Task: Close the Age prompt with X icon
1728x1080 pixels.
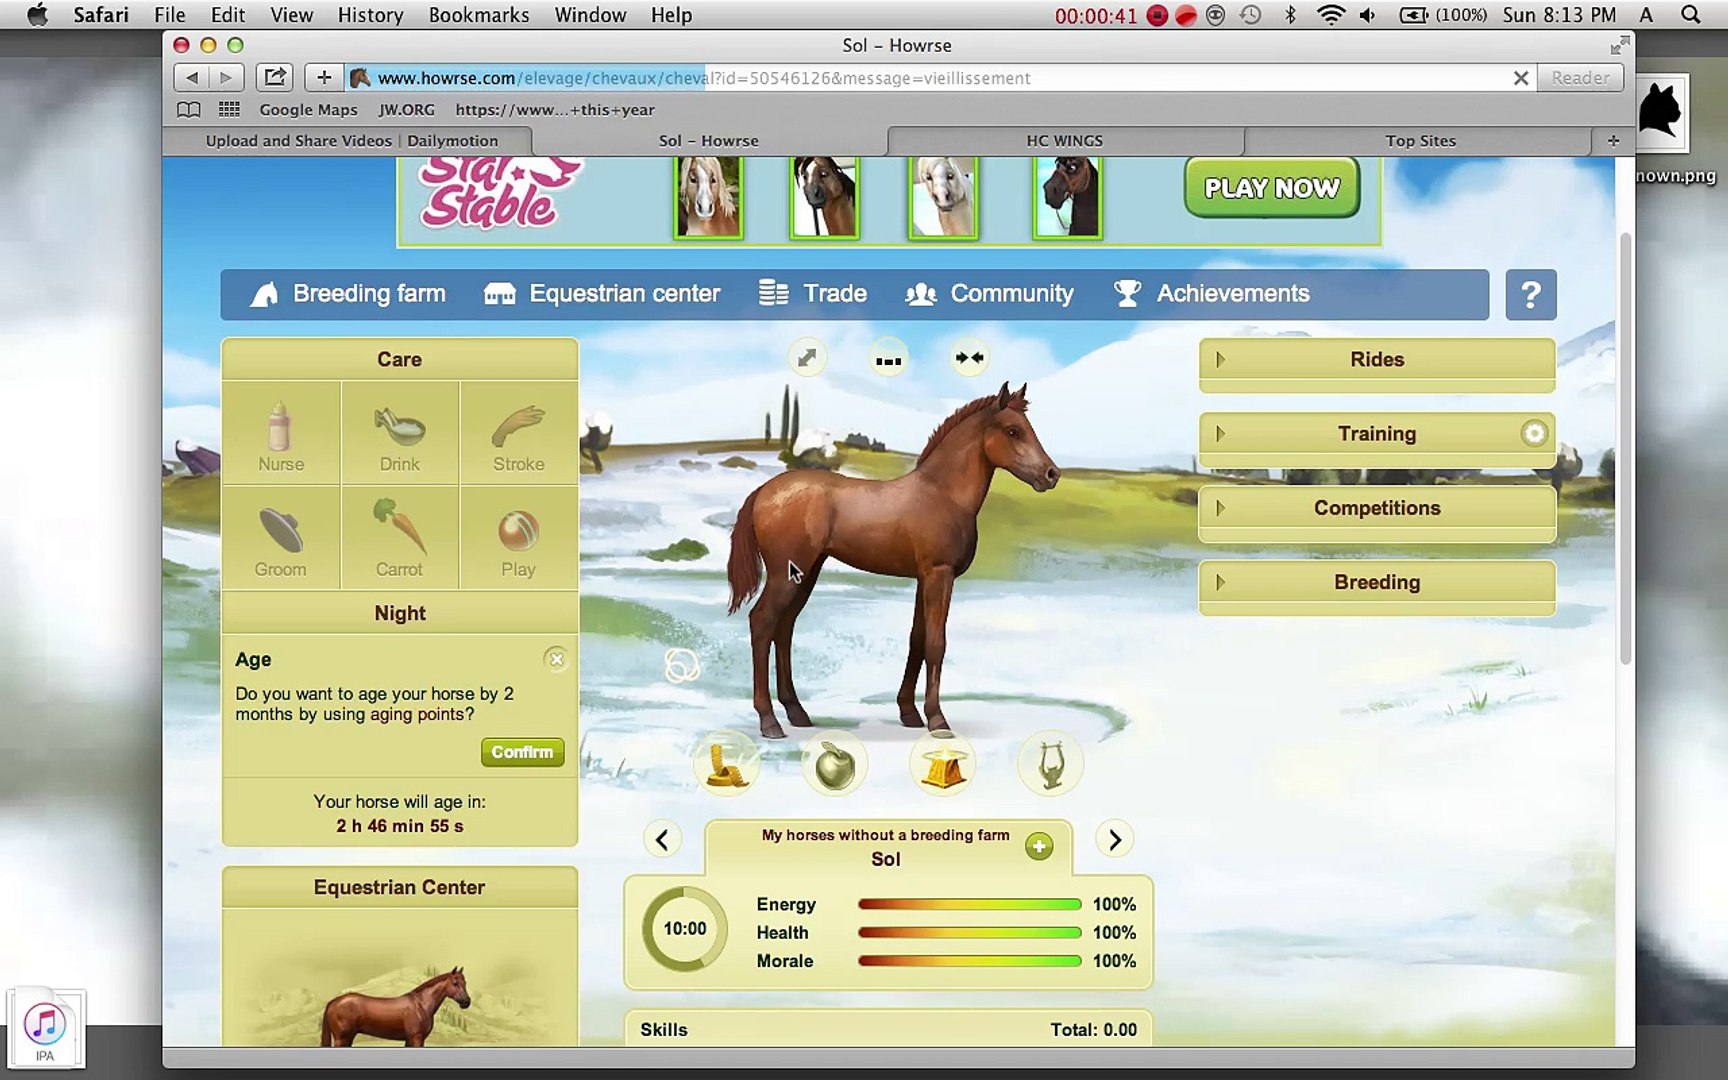Action: 556,659
